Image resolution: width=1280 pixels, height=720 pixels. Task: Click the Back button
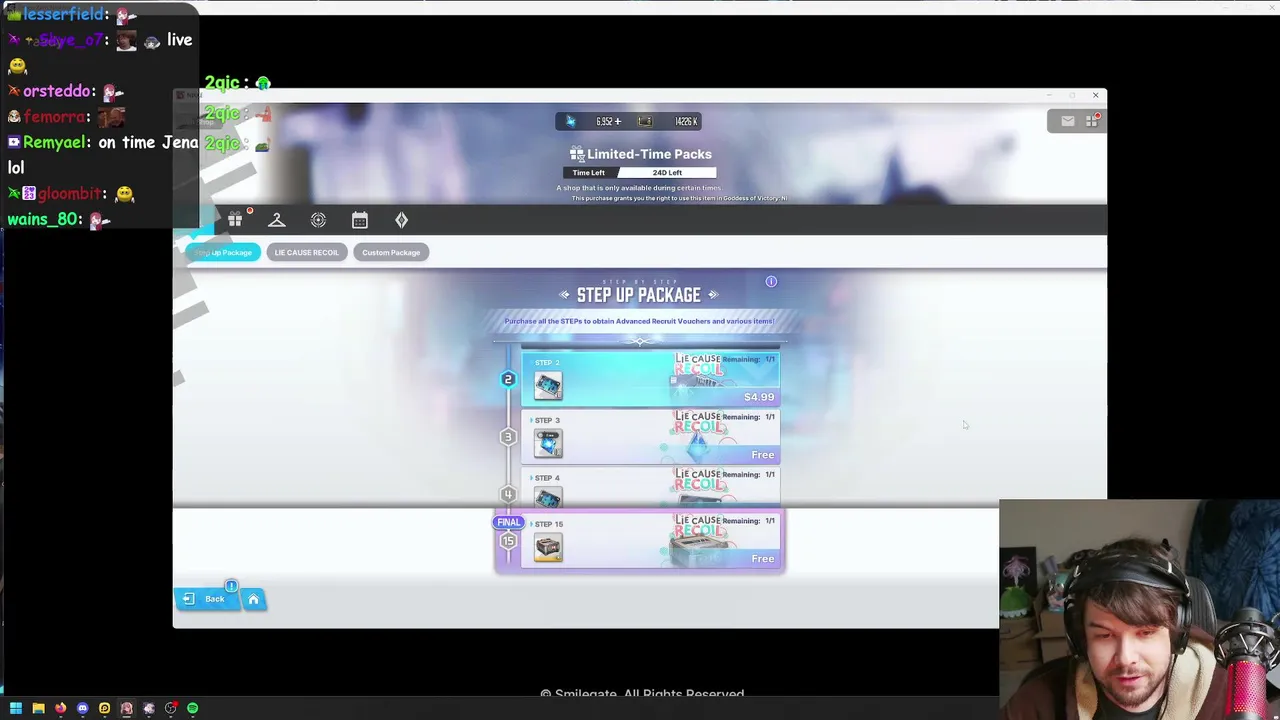coord(206,599)
